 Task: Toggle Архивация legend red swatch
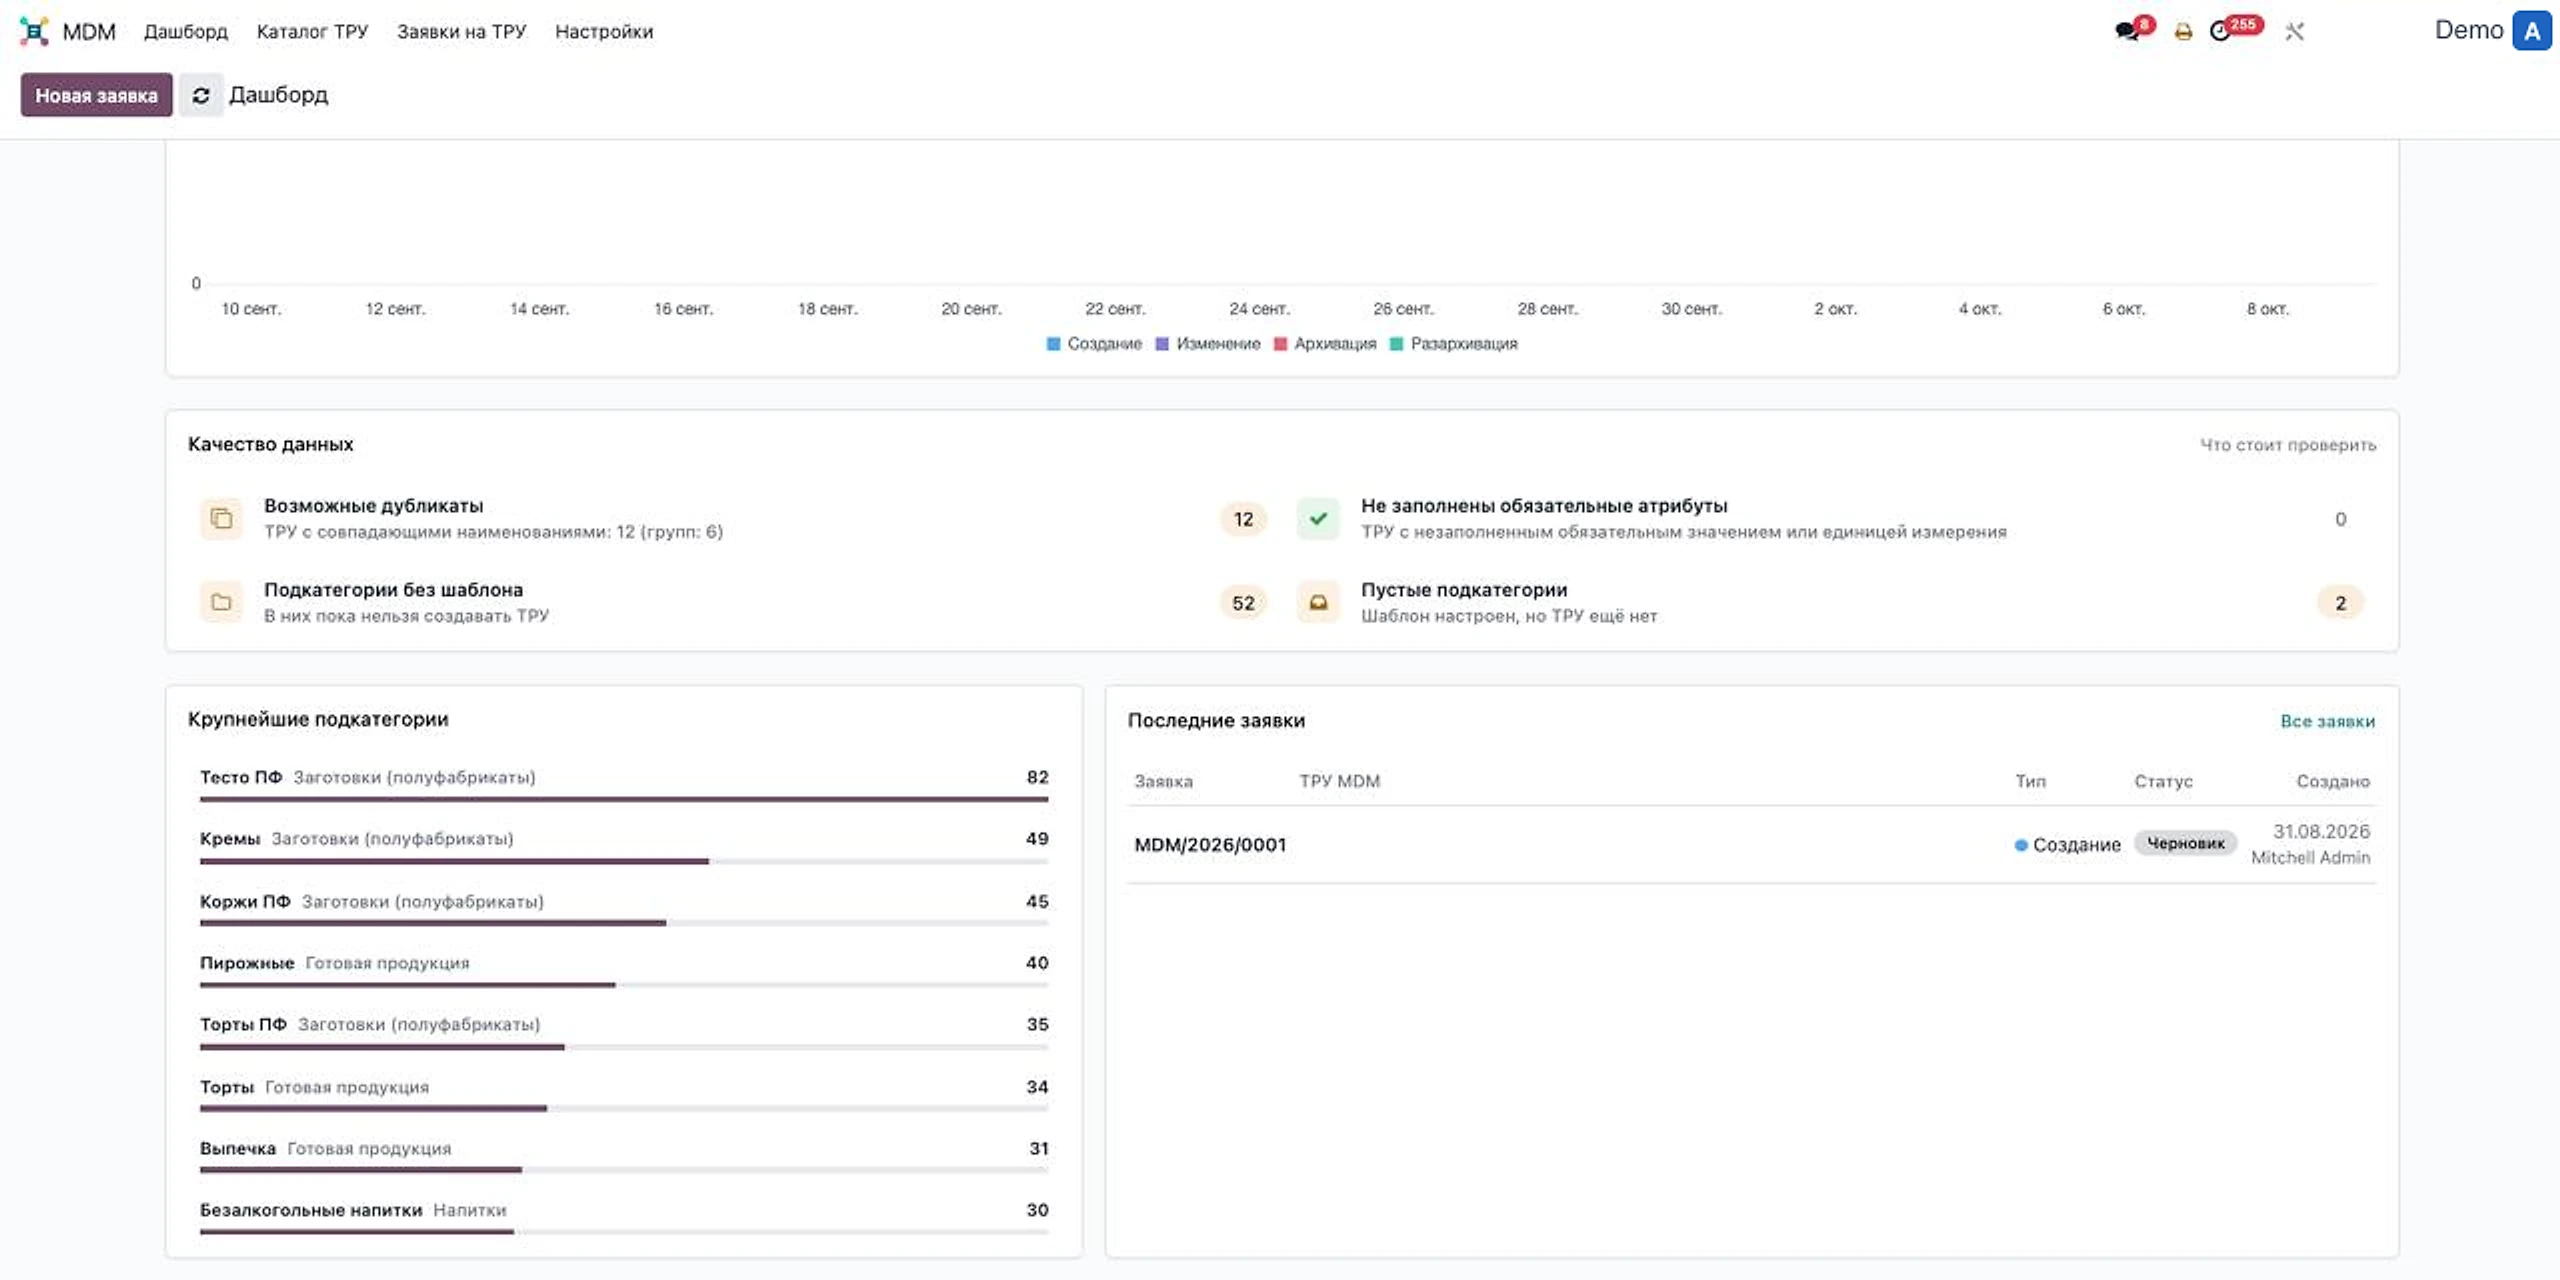pyautogui.click(x=1280, y=343)
